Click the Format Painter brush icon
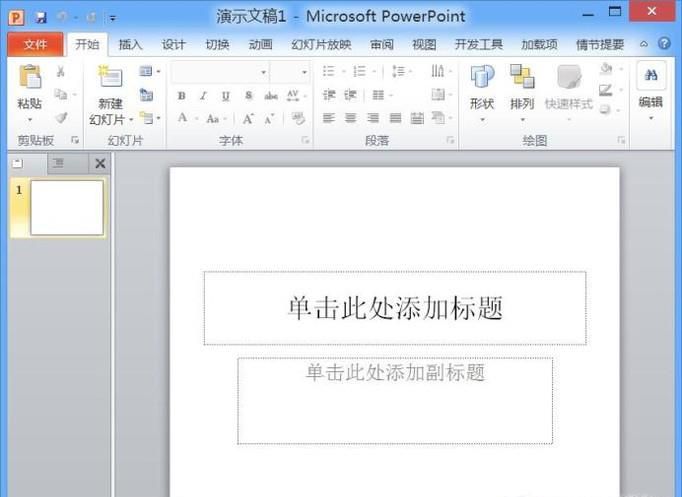The height and width of the screenshot is (497, 682). (x=61, y=118)
